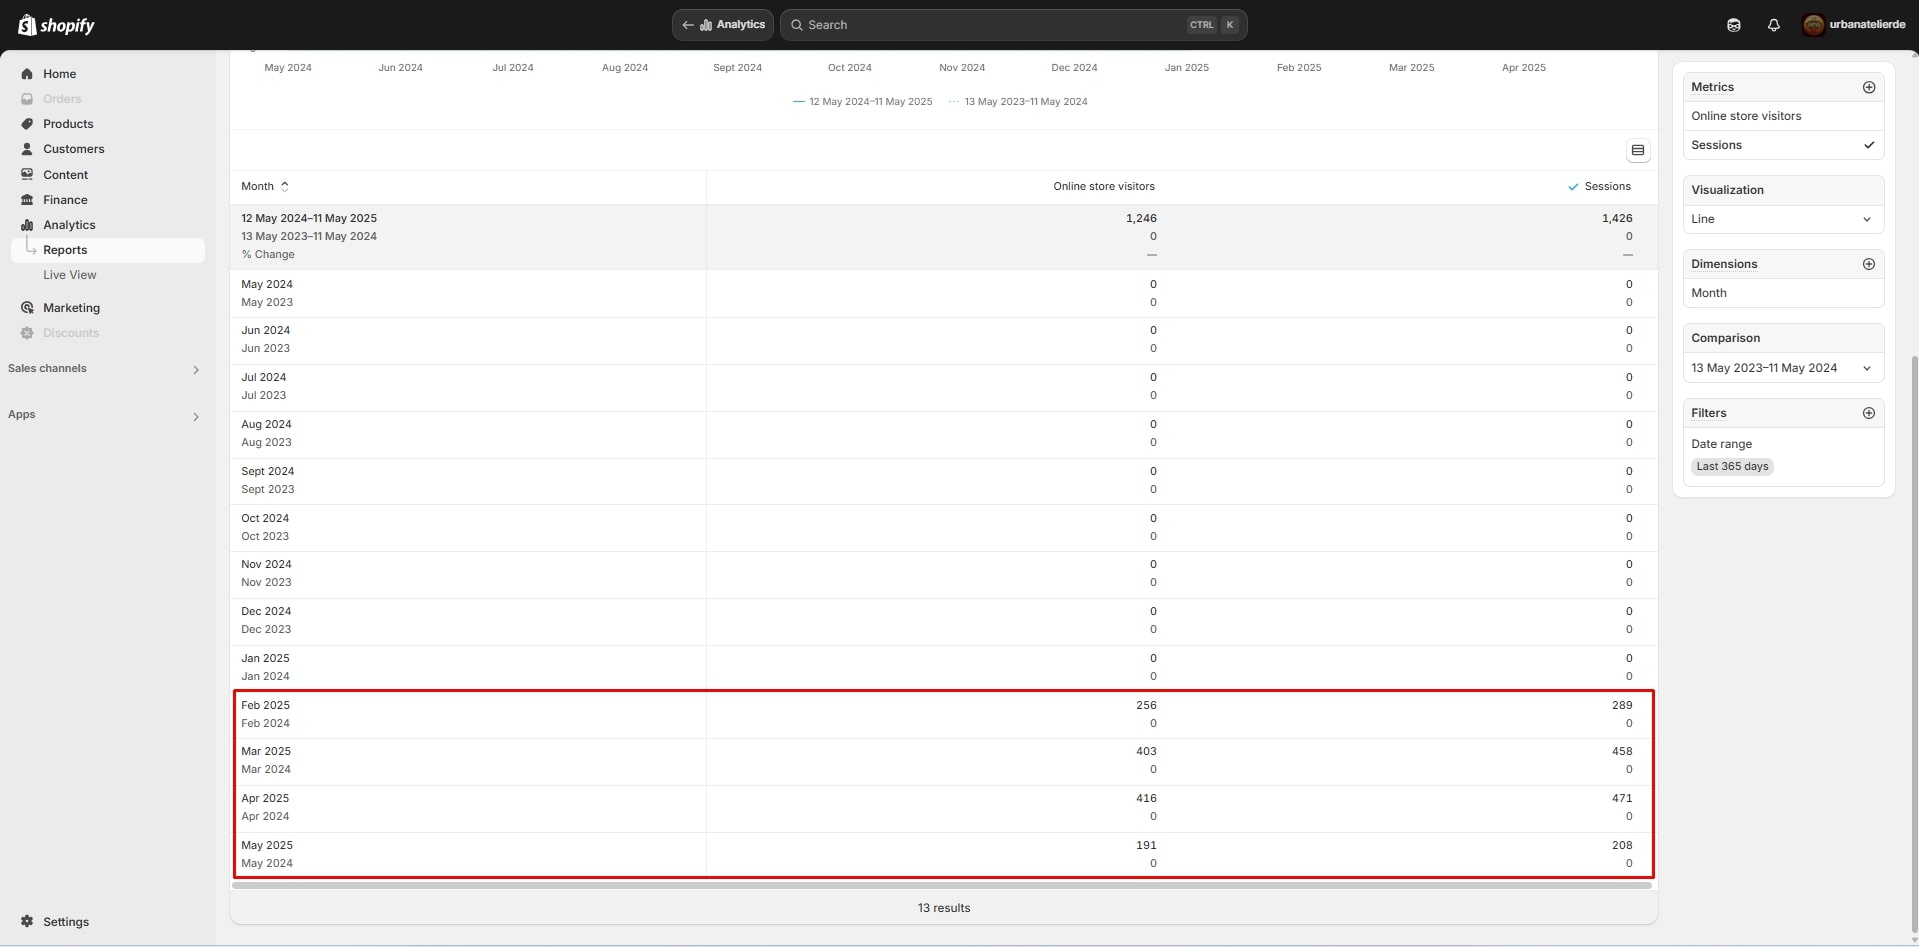1919x947 pixels.
Task: Open the Sidekick assistant icon in top bar
Action: (x=1733, y=25)
